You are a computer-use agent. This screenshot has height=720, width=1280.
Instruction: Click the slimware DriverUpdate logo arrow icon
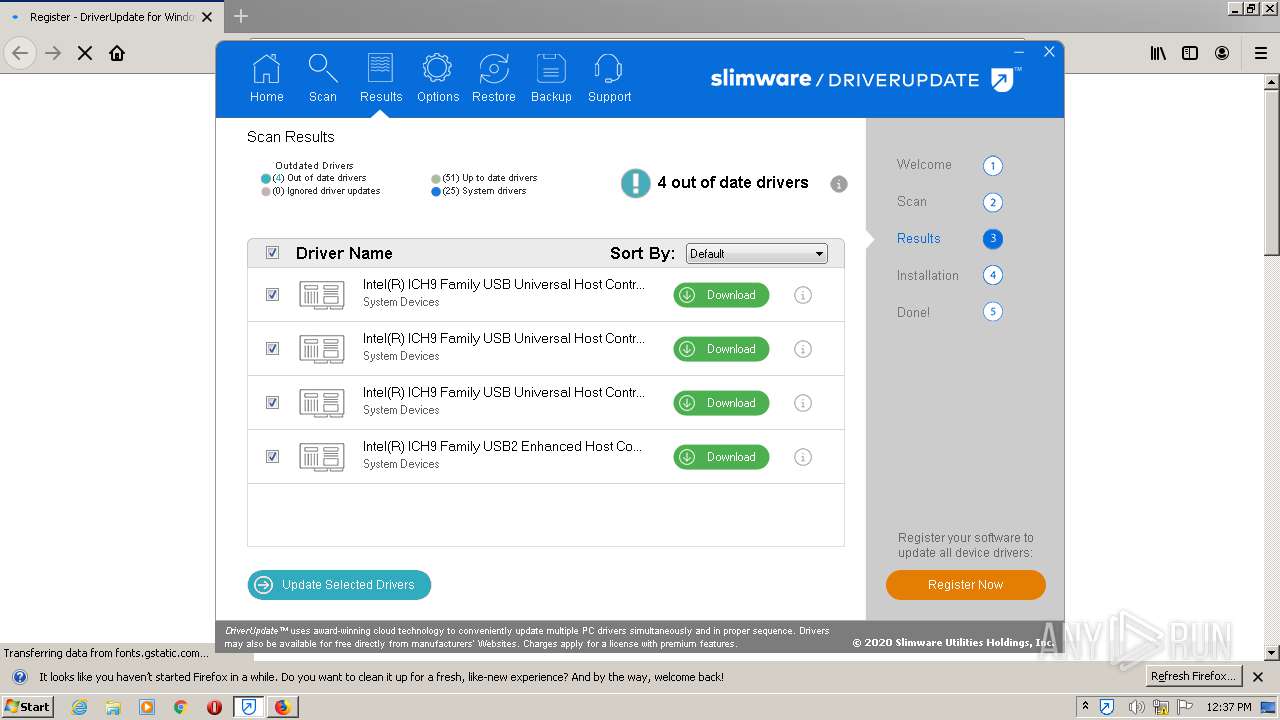pyautogui.click(x=1003, y=80)
